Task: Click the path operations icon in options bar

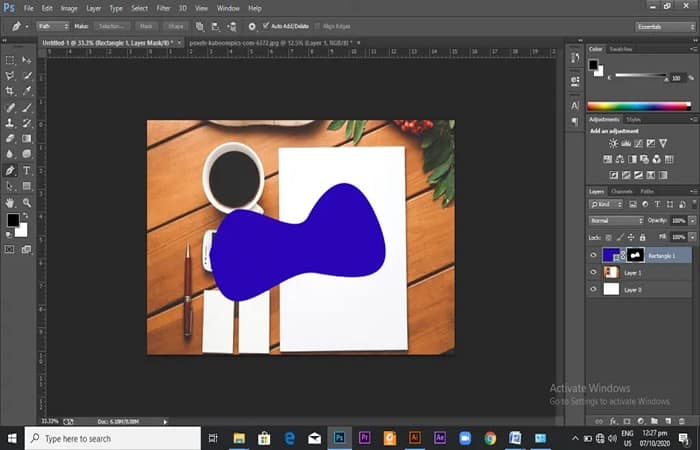Action: coord(200,26)
